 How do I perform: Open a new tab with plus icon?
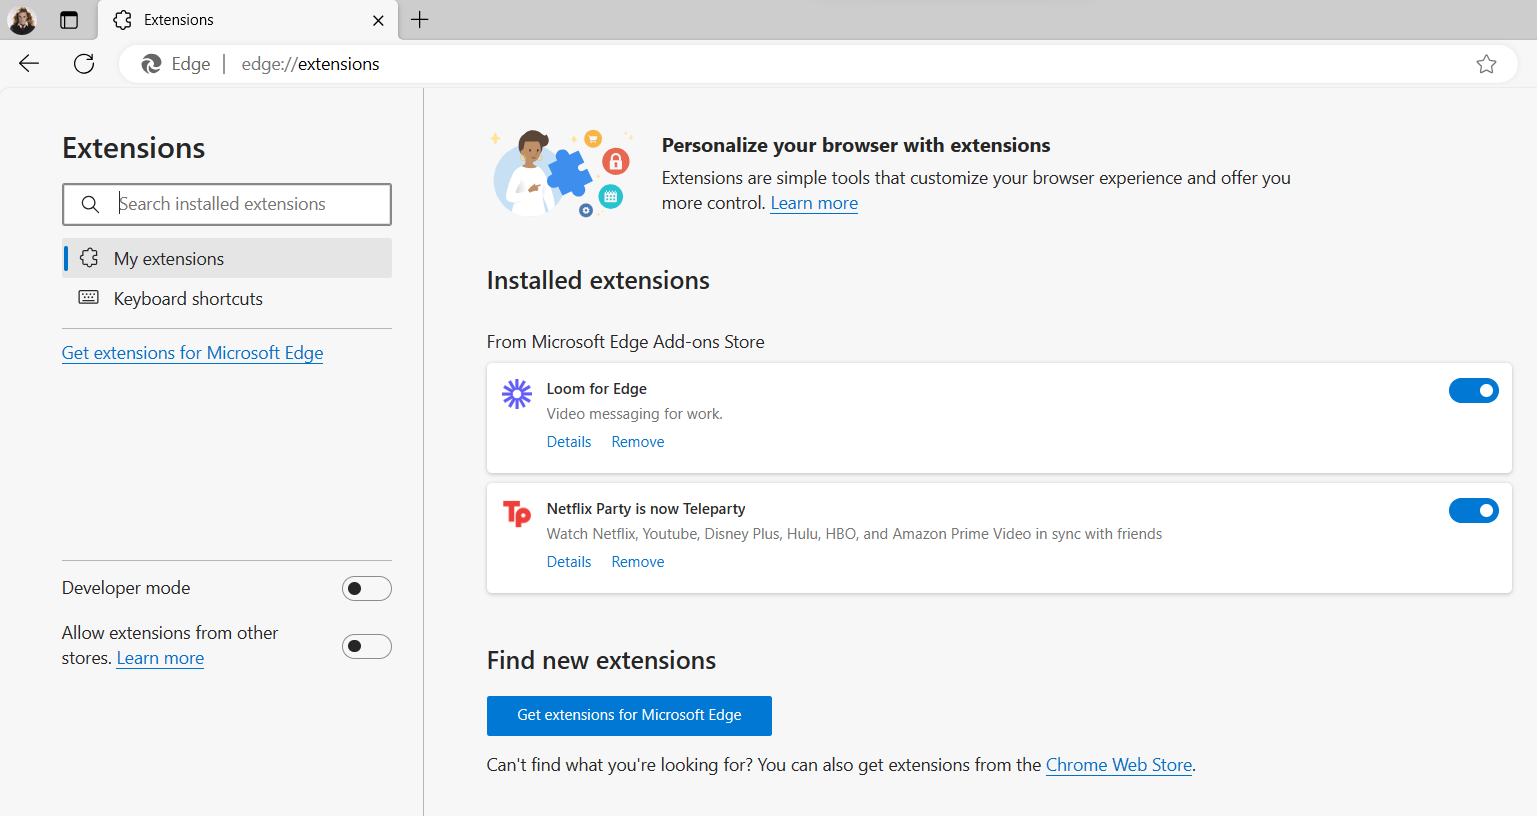coord(420,20)
